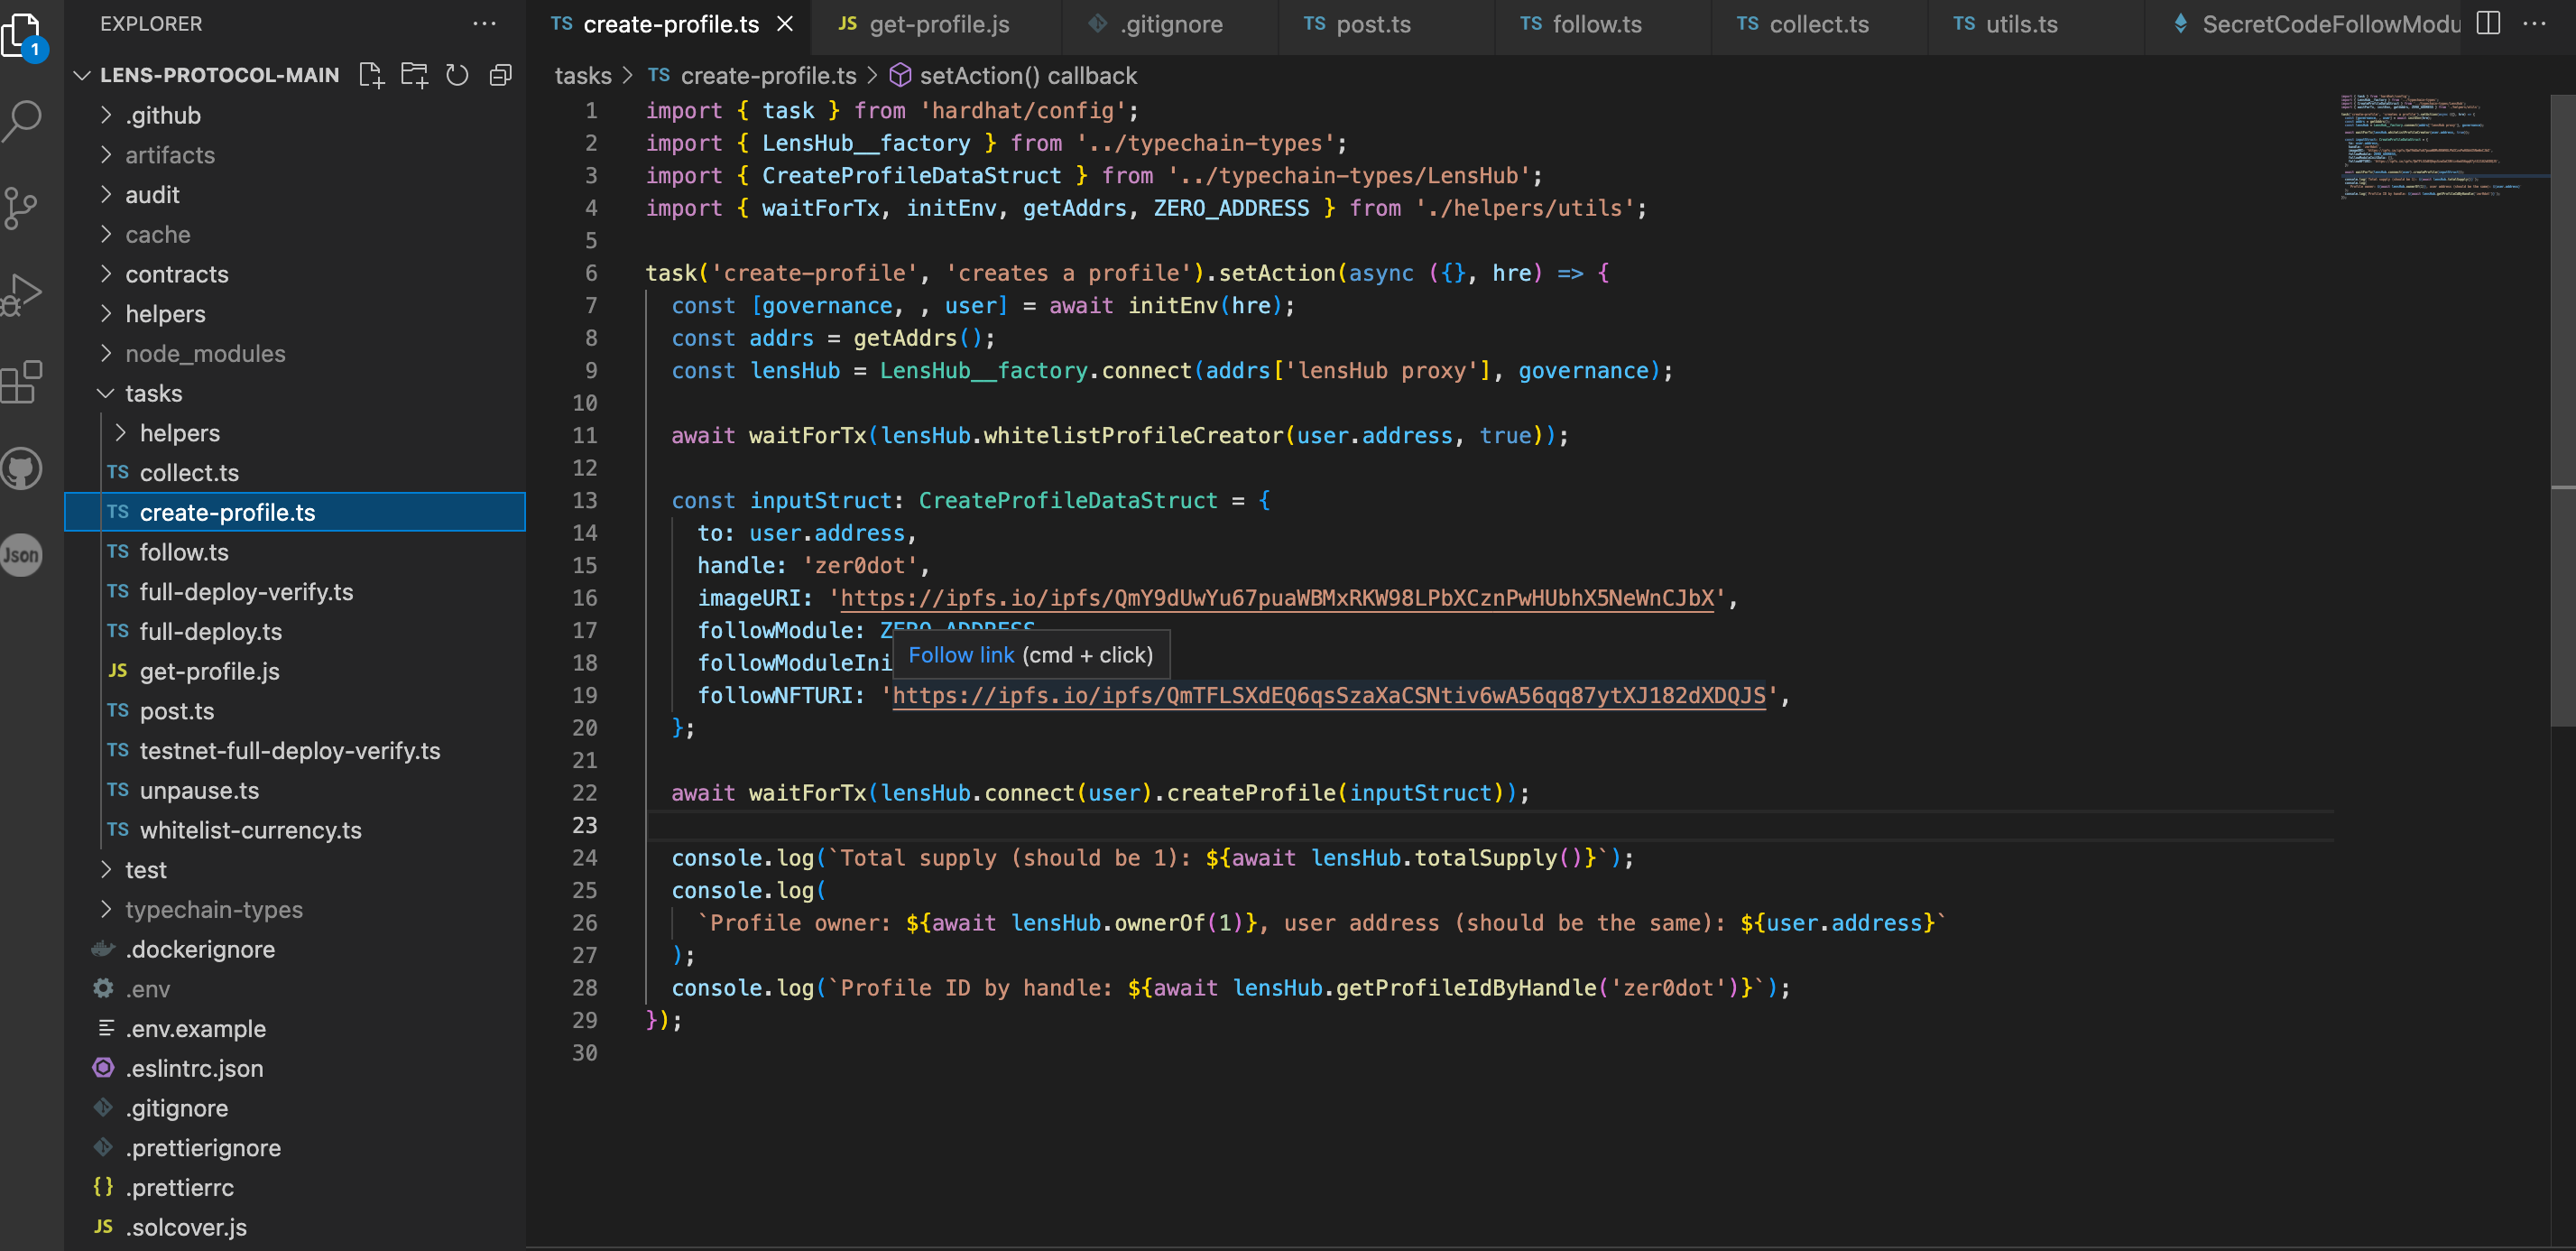Open the Extensions view
The height and width of the screenshot is (1251, 2576).
pyautogui.click(x=22, y=382)
